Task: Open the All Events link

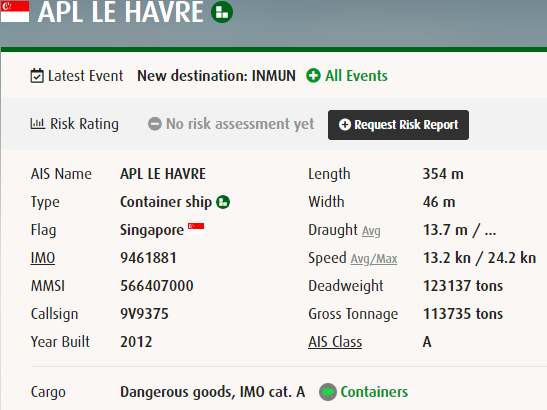Action: 356,76
